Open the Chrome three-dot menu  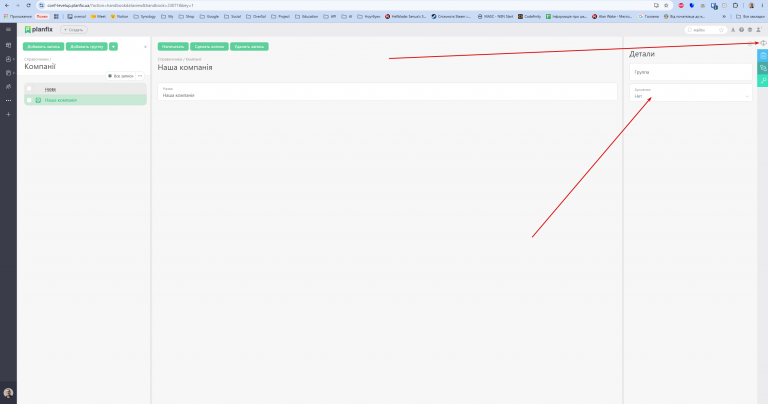(x=763, y=5)
